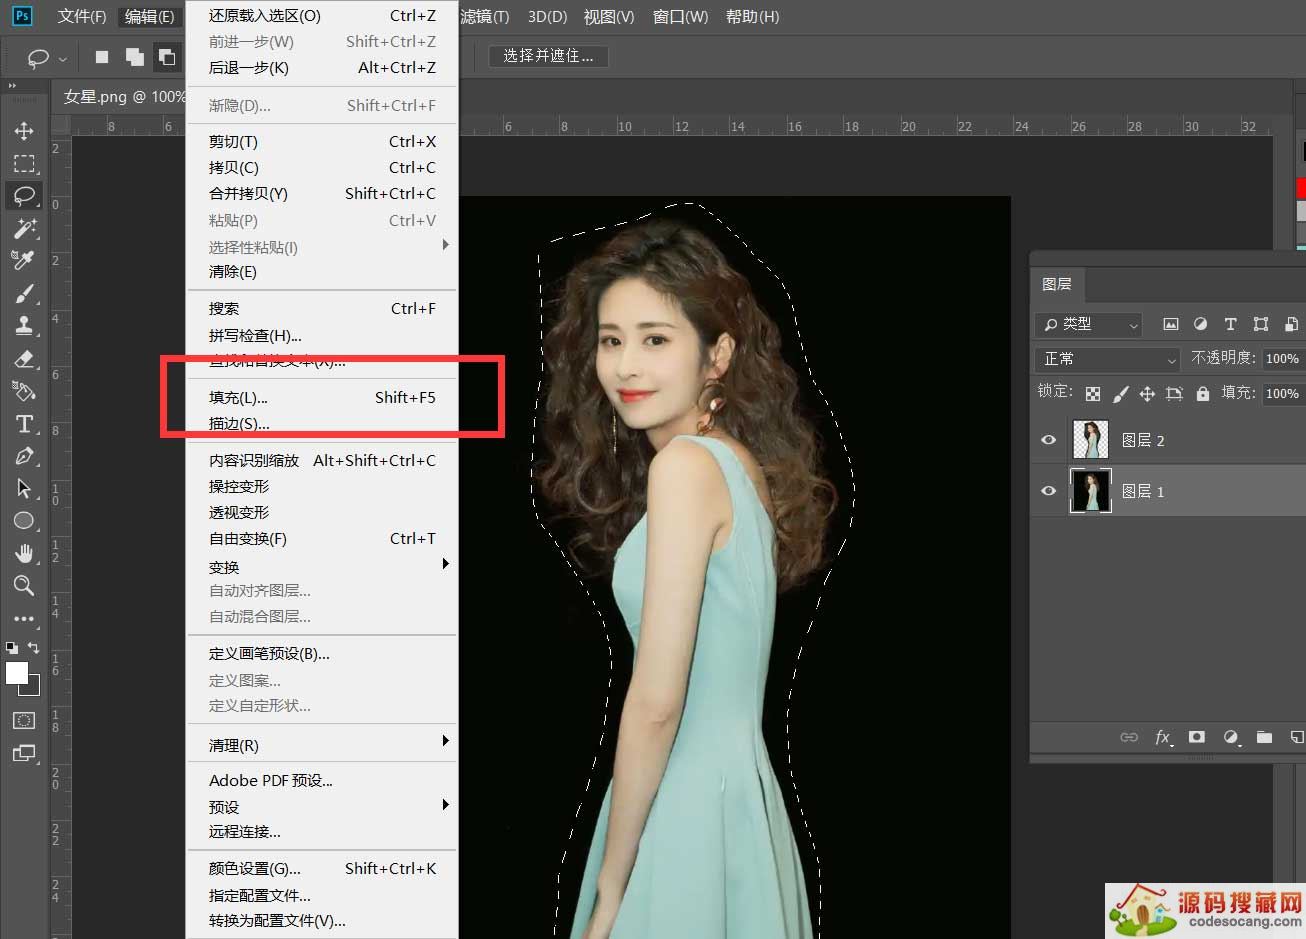Choose 描边(S)... from the Edit menu

[322, 424]
